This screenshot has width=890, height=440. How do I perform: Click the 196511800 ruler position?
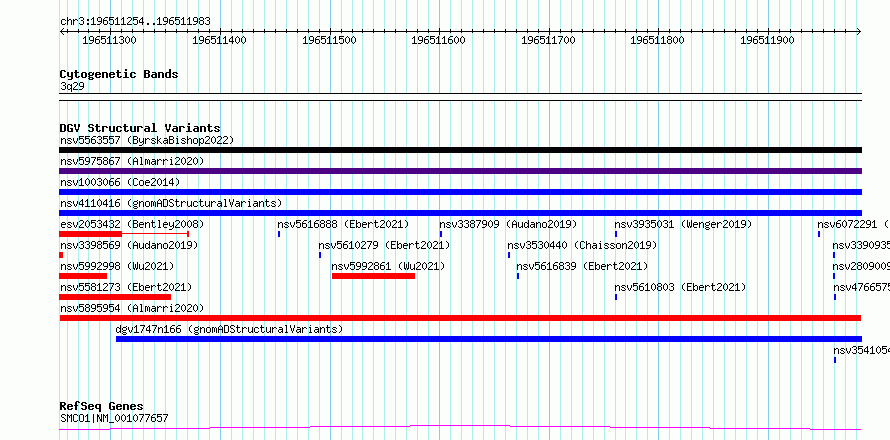pos(658,40)
